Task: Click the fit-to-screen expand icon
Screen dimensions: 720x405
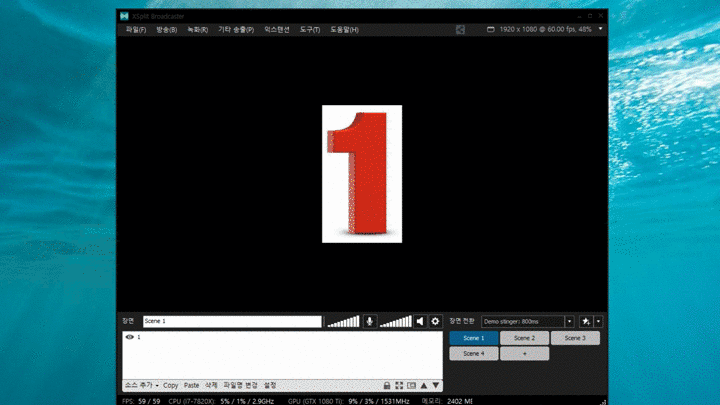Action: click(399, 386)
